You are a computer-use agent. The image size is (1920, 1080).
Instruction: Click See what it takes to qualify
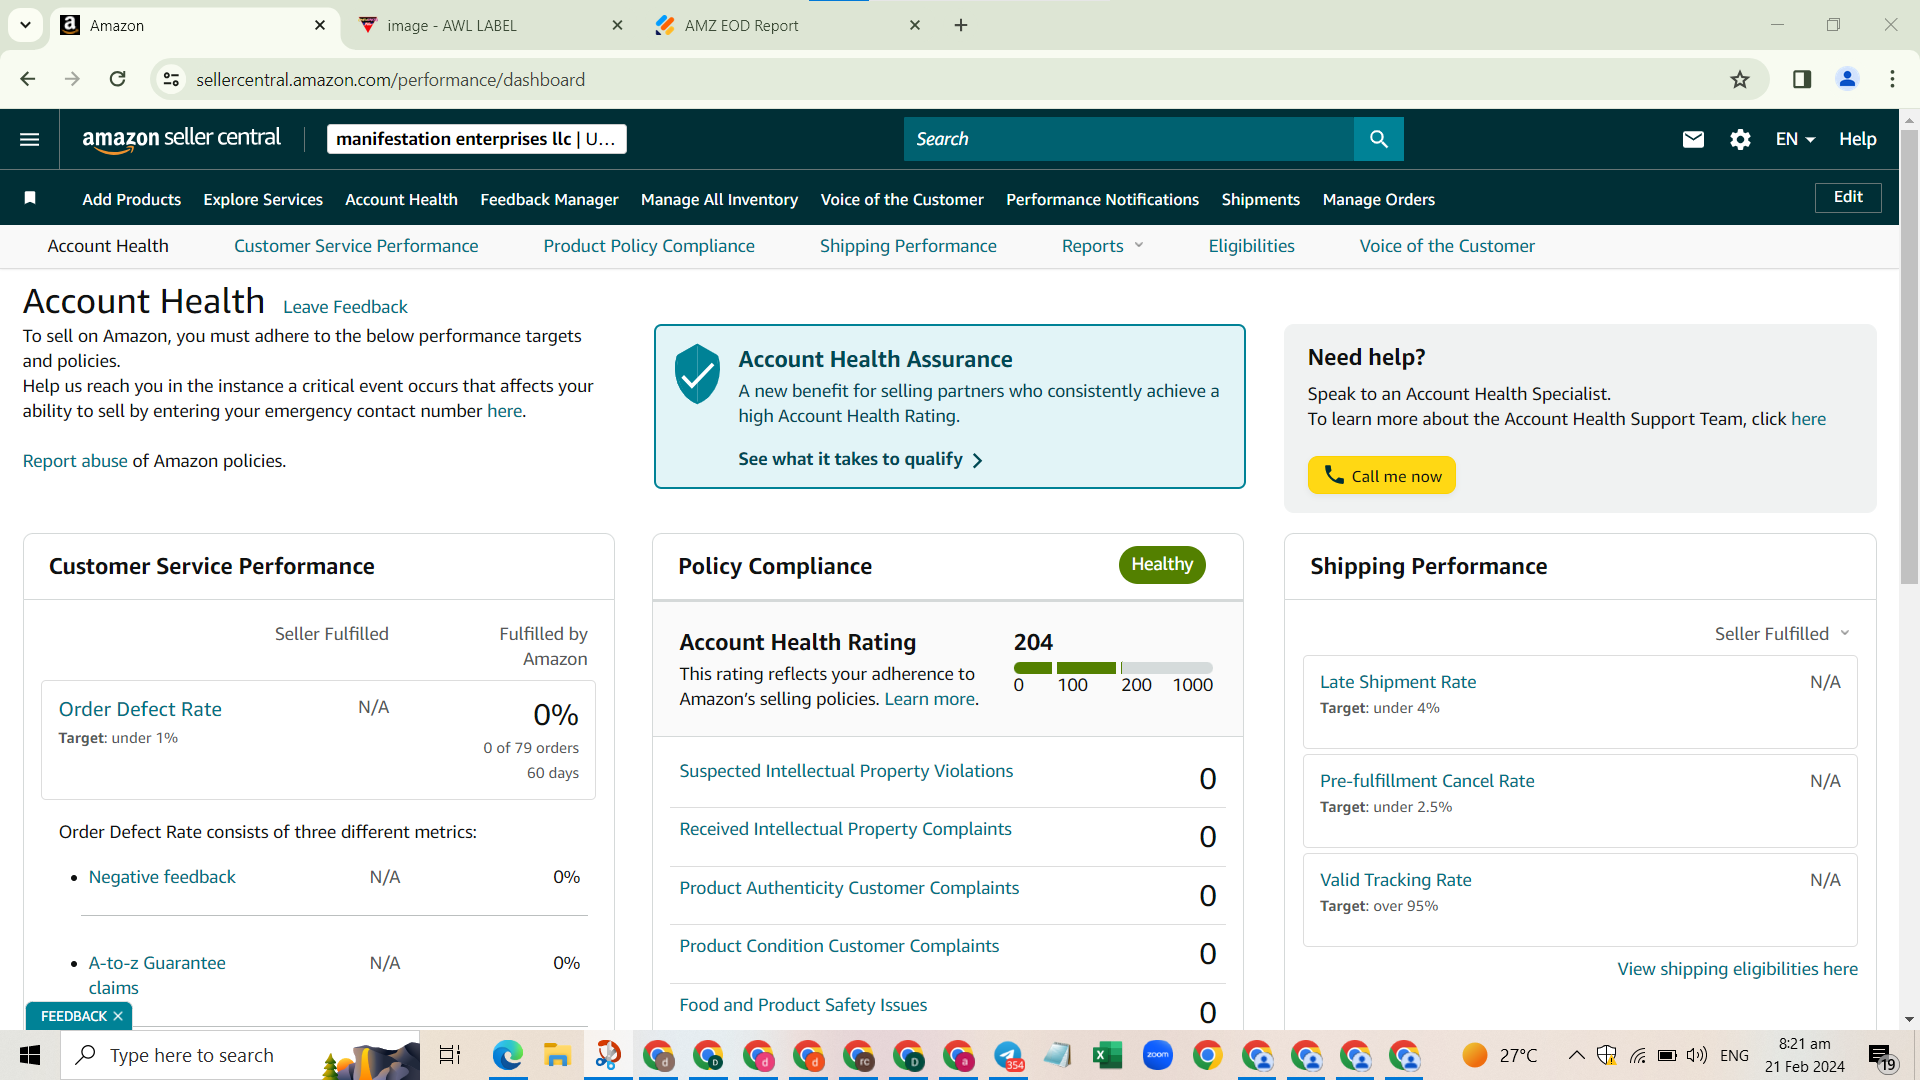click(860, 459)
